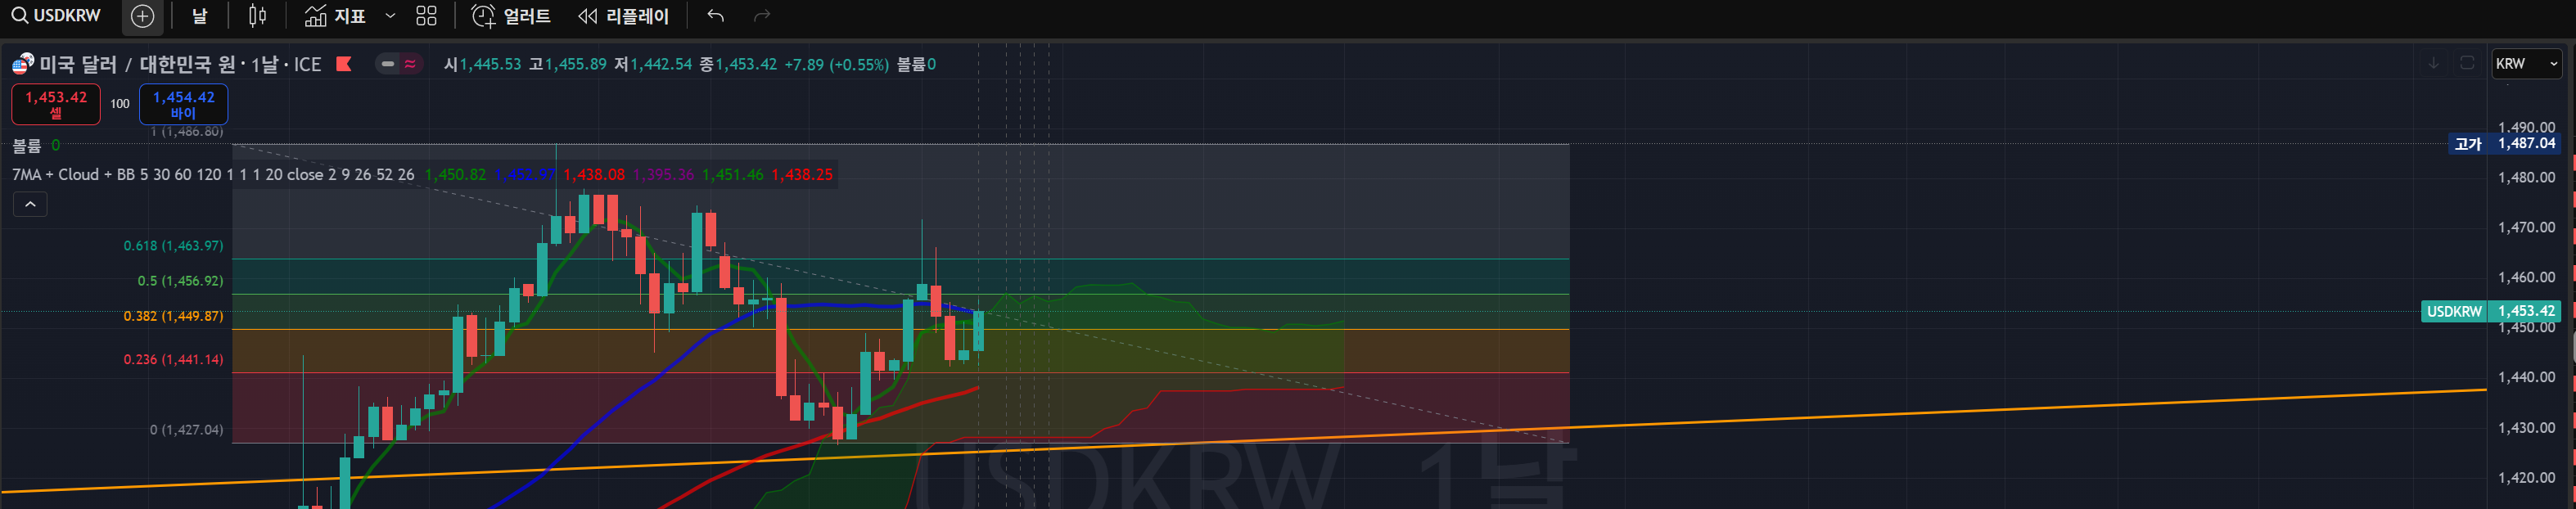Toggle the pink wave icon in legend
2576x509 pixels.
pyautogui.click(x=410, y=64)
